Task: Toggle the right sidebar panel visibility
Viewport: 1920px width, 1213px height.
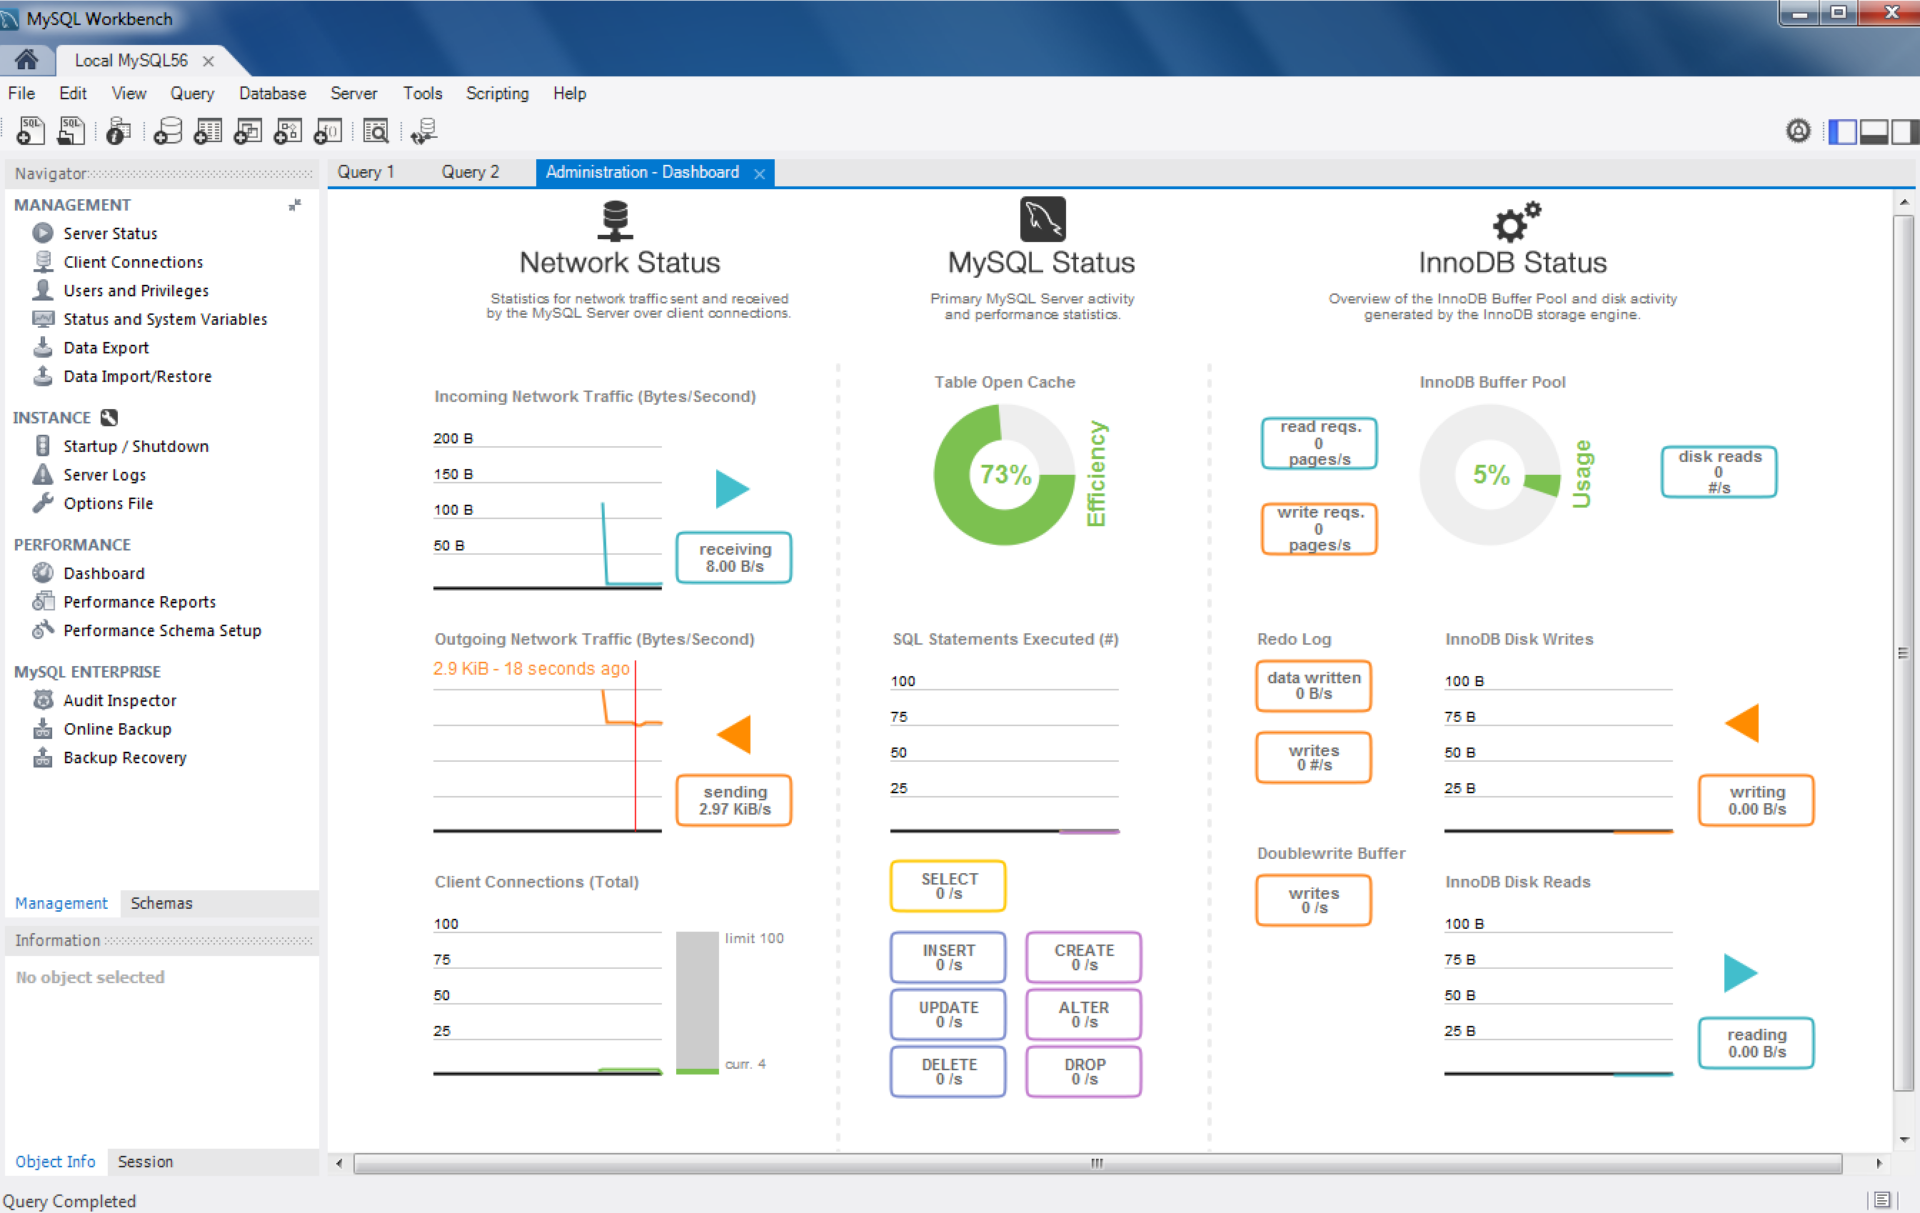Action: tap(1905, 131)
